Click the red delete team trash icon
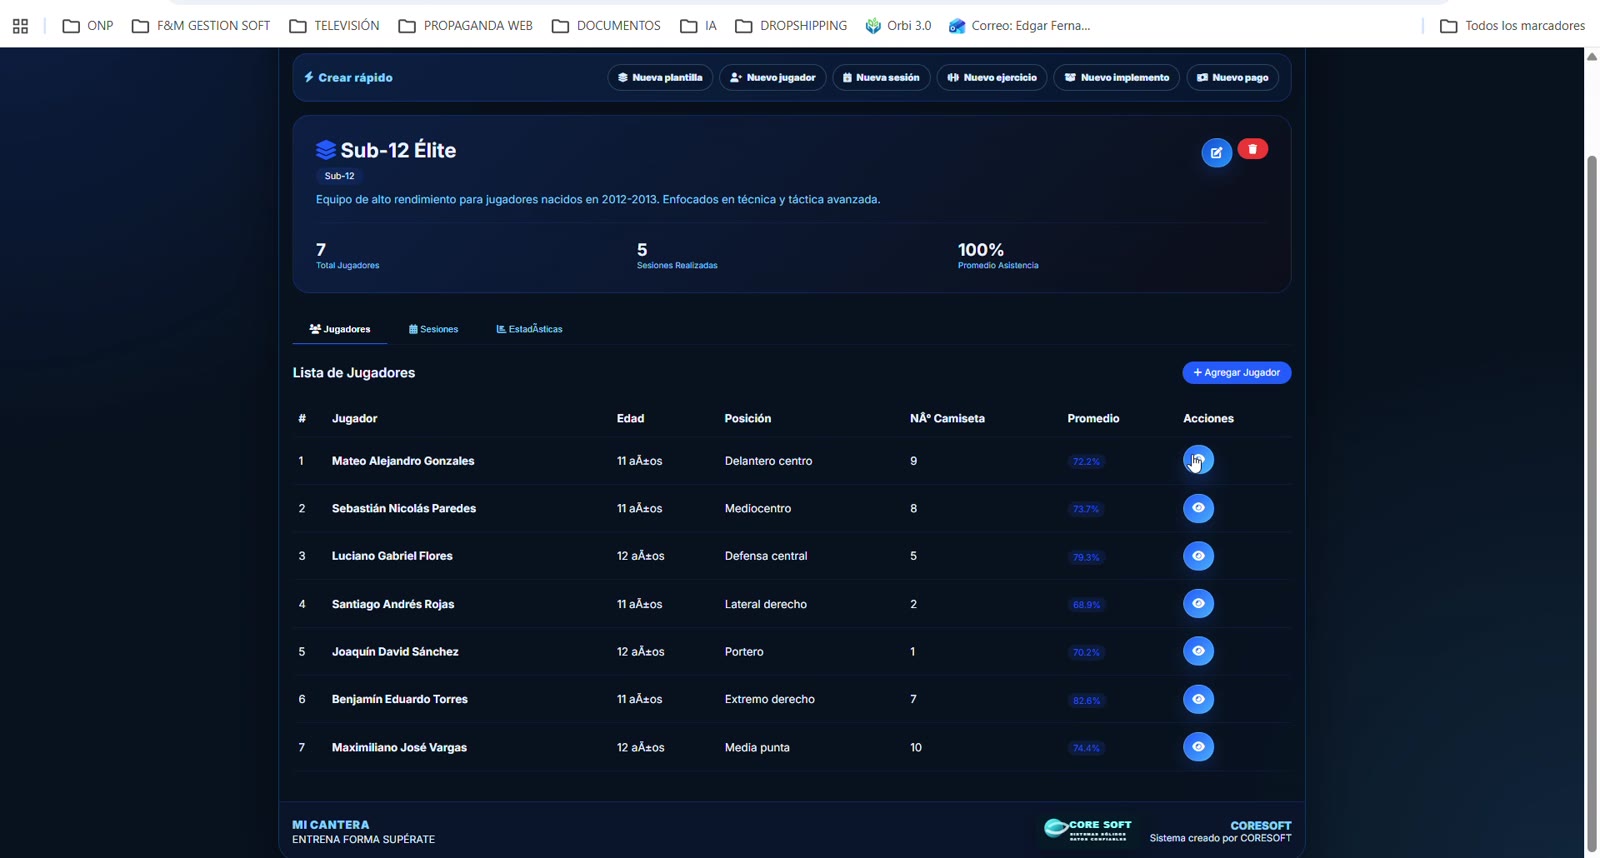 pyautogui.click(x=1253, y=149)
